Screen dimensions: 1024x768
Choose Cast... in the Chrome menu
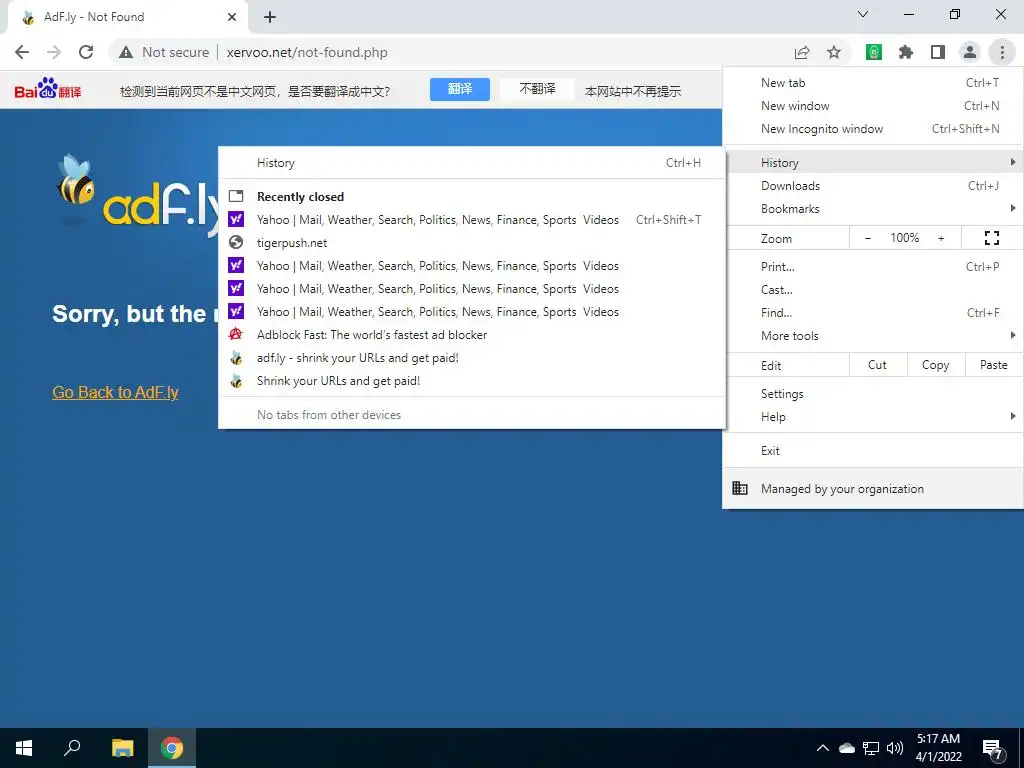coord(873,289)
